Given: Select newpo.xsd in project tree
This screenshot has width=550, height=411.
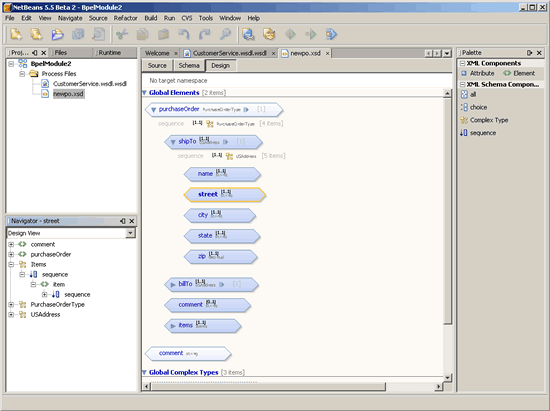Looking at the screenshot, I should coord(68,94).
